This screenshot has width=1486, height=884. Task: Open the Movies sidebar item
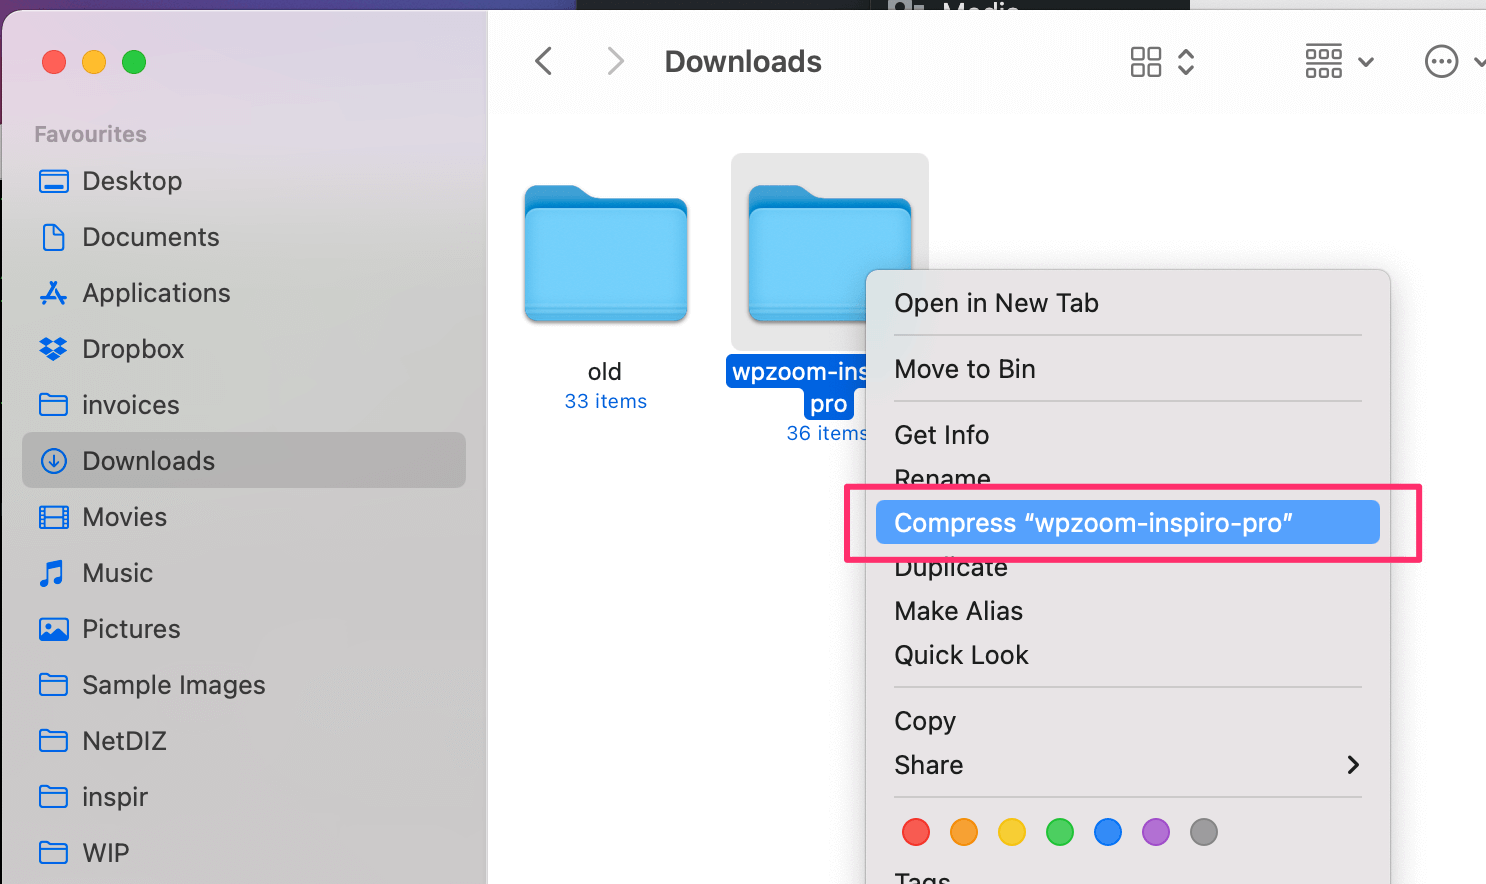click(x=124, y=517)
